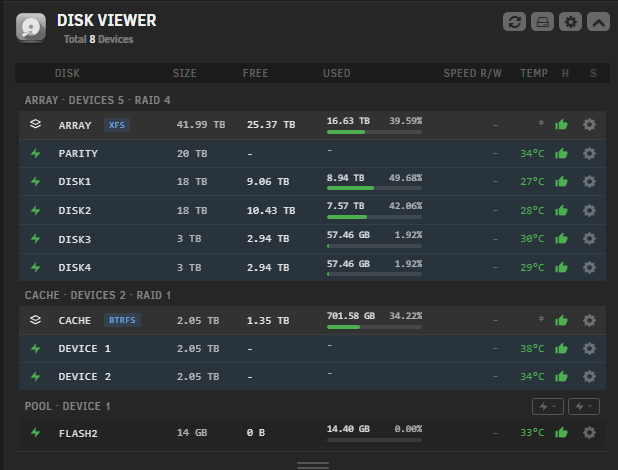Image resolution: width=618 pixels, height=470 pixels.
Task: Click the refresh icon in Disk Viewer header
Action: coord(514,22)
